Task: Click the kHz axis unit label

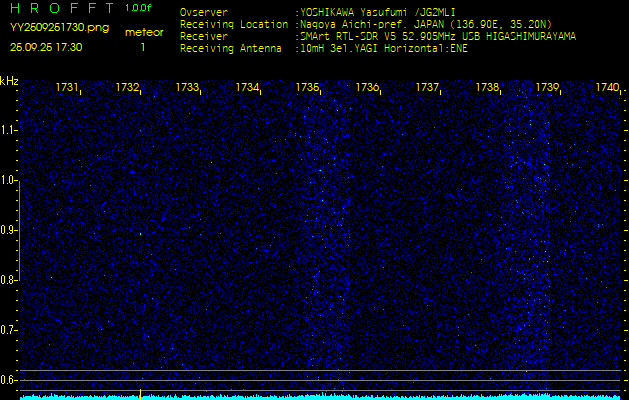Action: point(9,81)
